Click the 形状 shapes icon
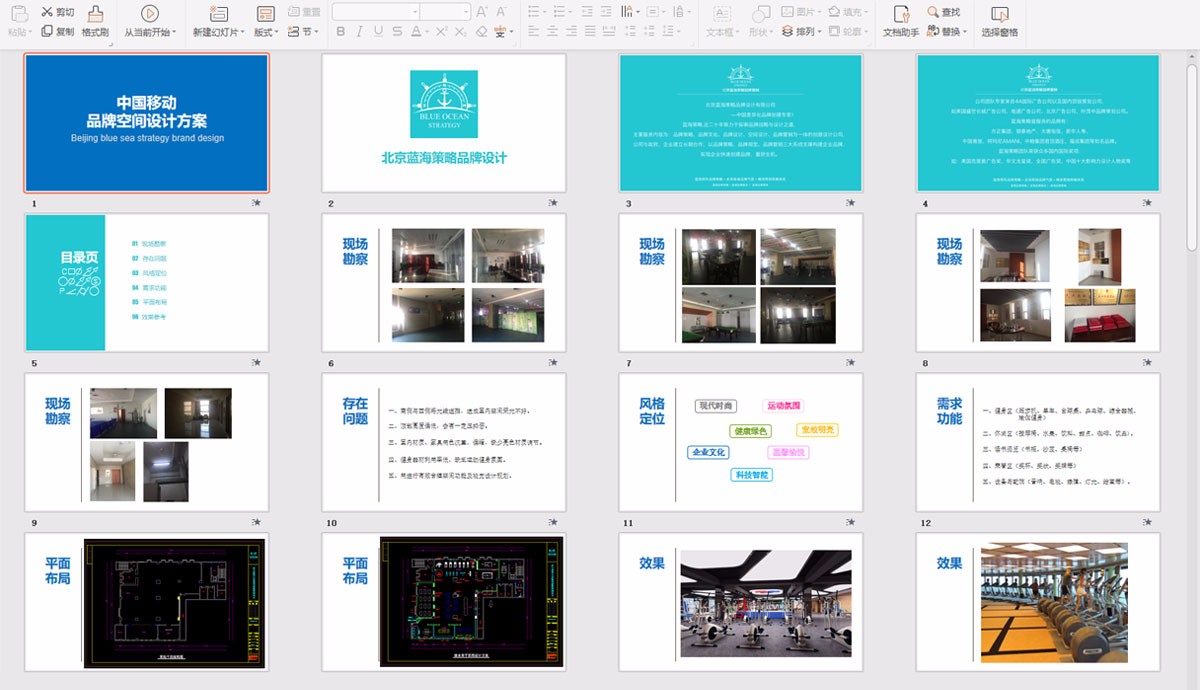 tap(762, 13)
